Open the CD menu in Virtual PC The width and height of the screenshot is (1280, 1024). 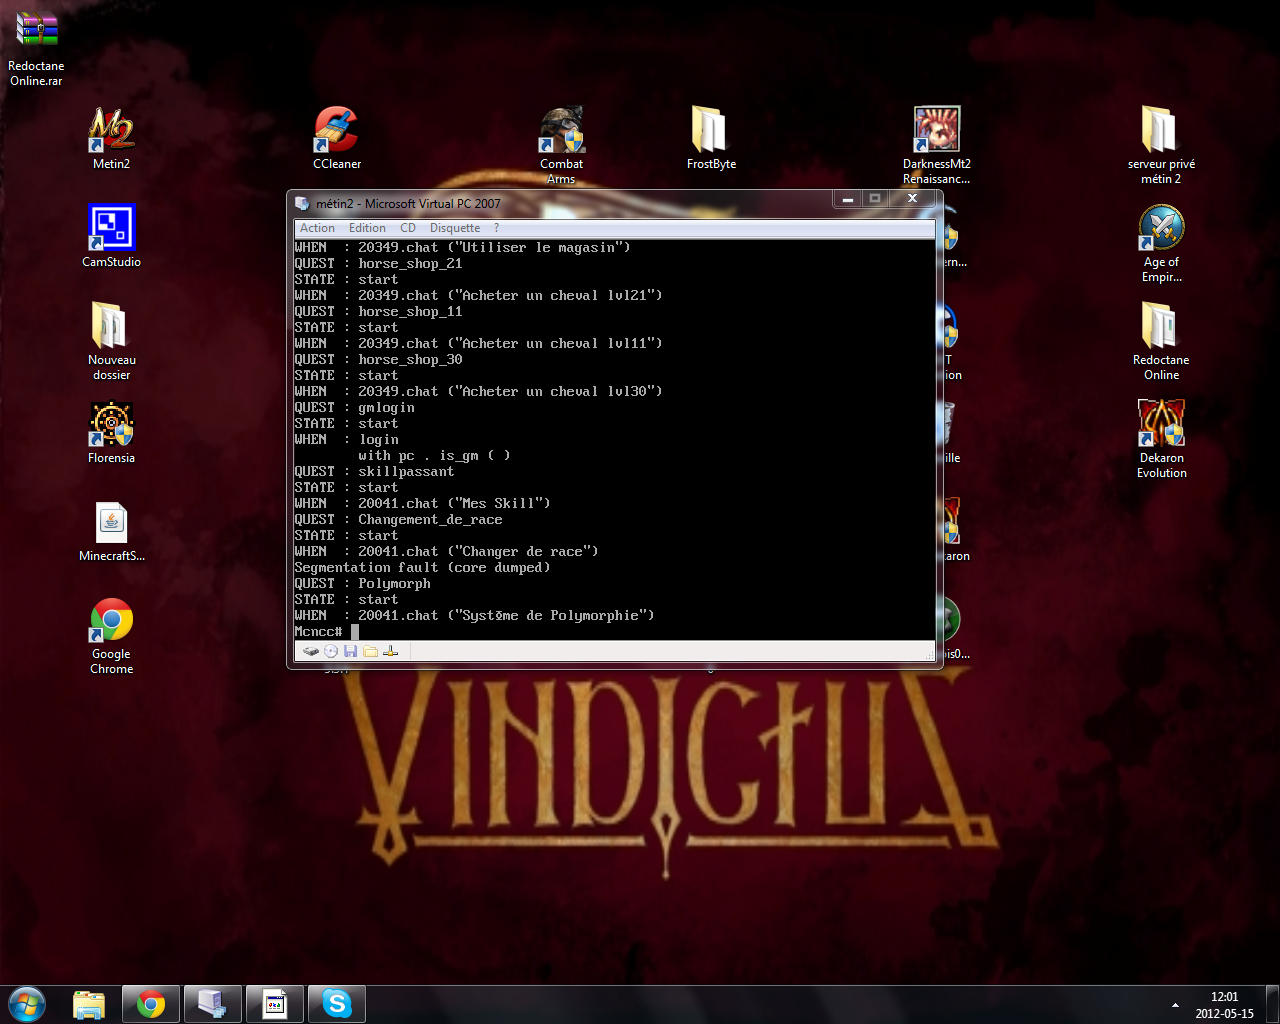pos(408,228)
